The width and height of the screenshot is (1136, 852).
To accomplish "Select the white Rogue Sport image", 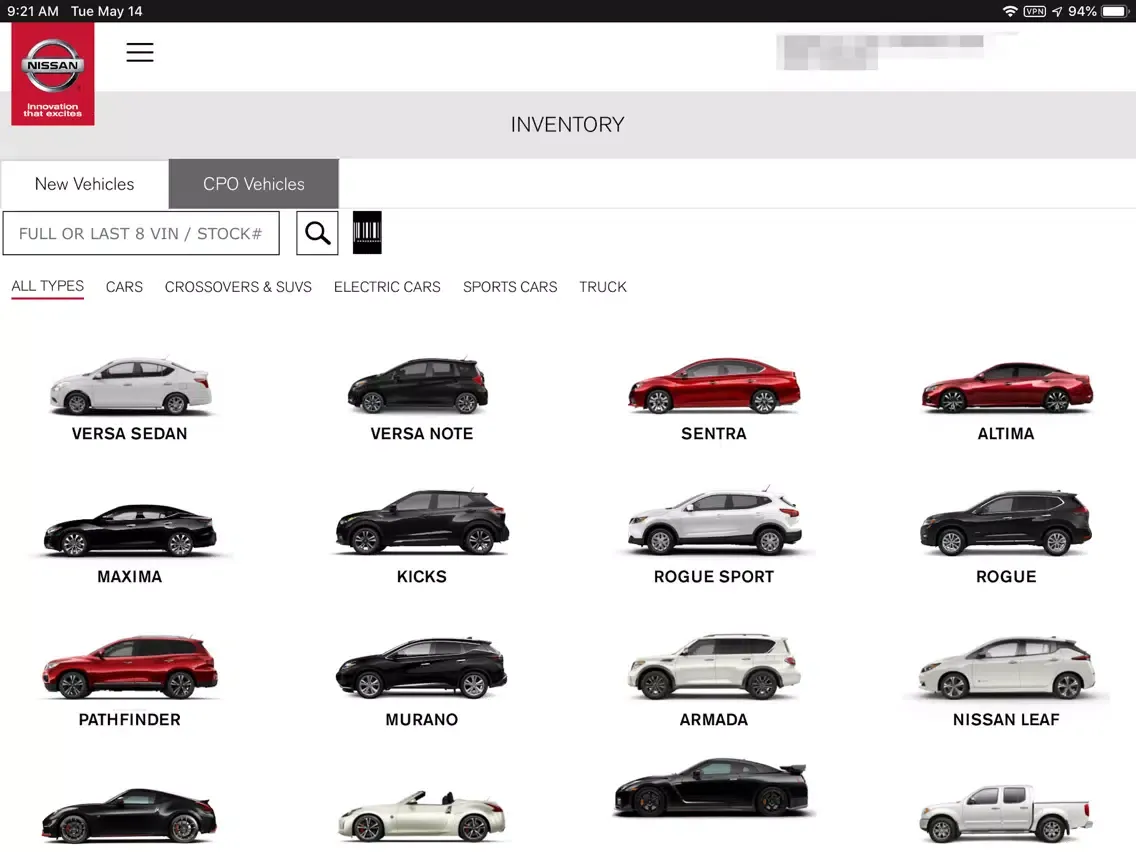I will pos(714,521).
